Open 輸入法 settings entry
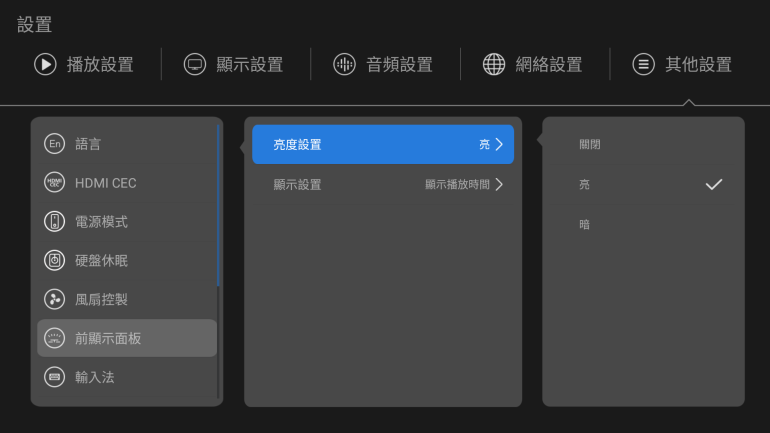The image size is (770, 433). (x=127, y=377)
